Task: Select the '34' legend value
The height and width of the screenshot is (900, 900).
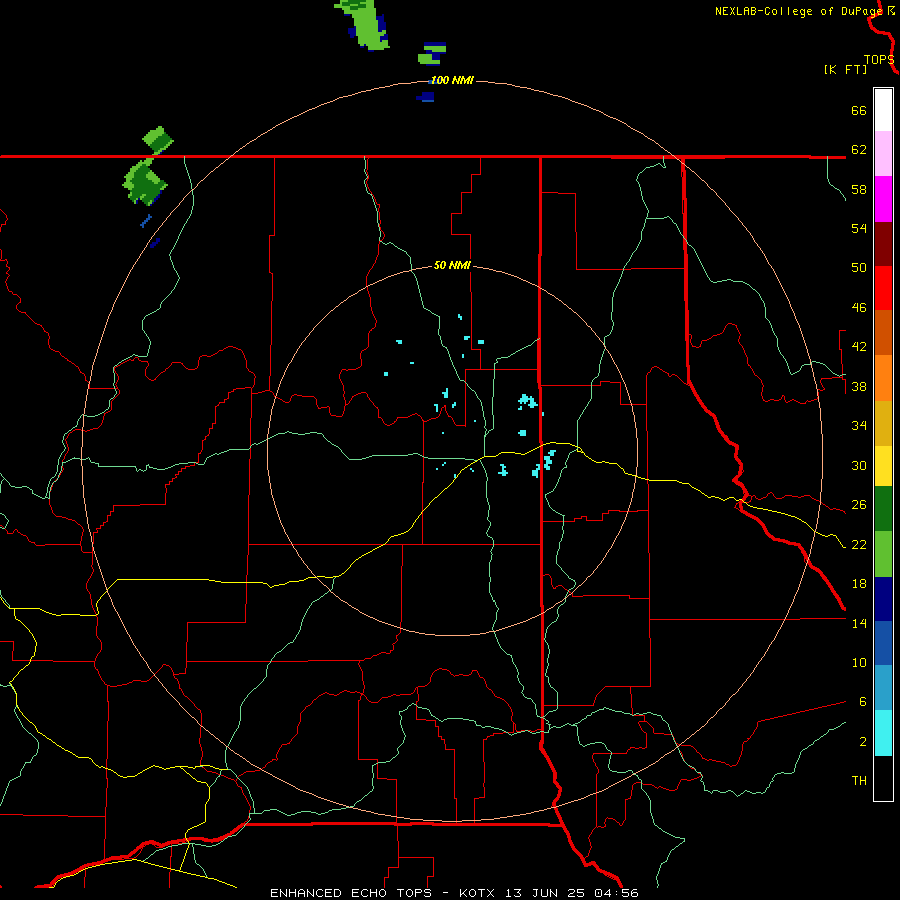Action: click(x=859, y=425)
